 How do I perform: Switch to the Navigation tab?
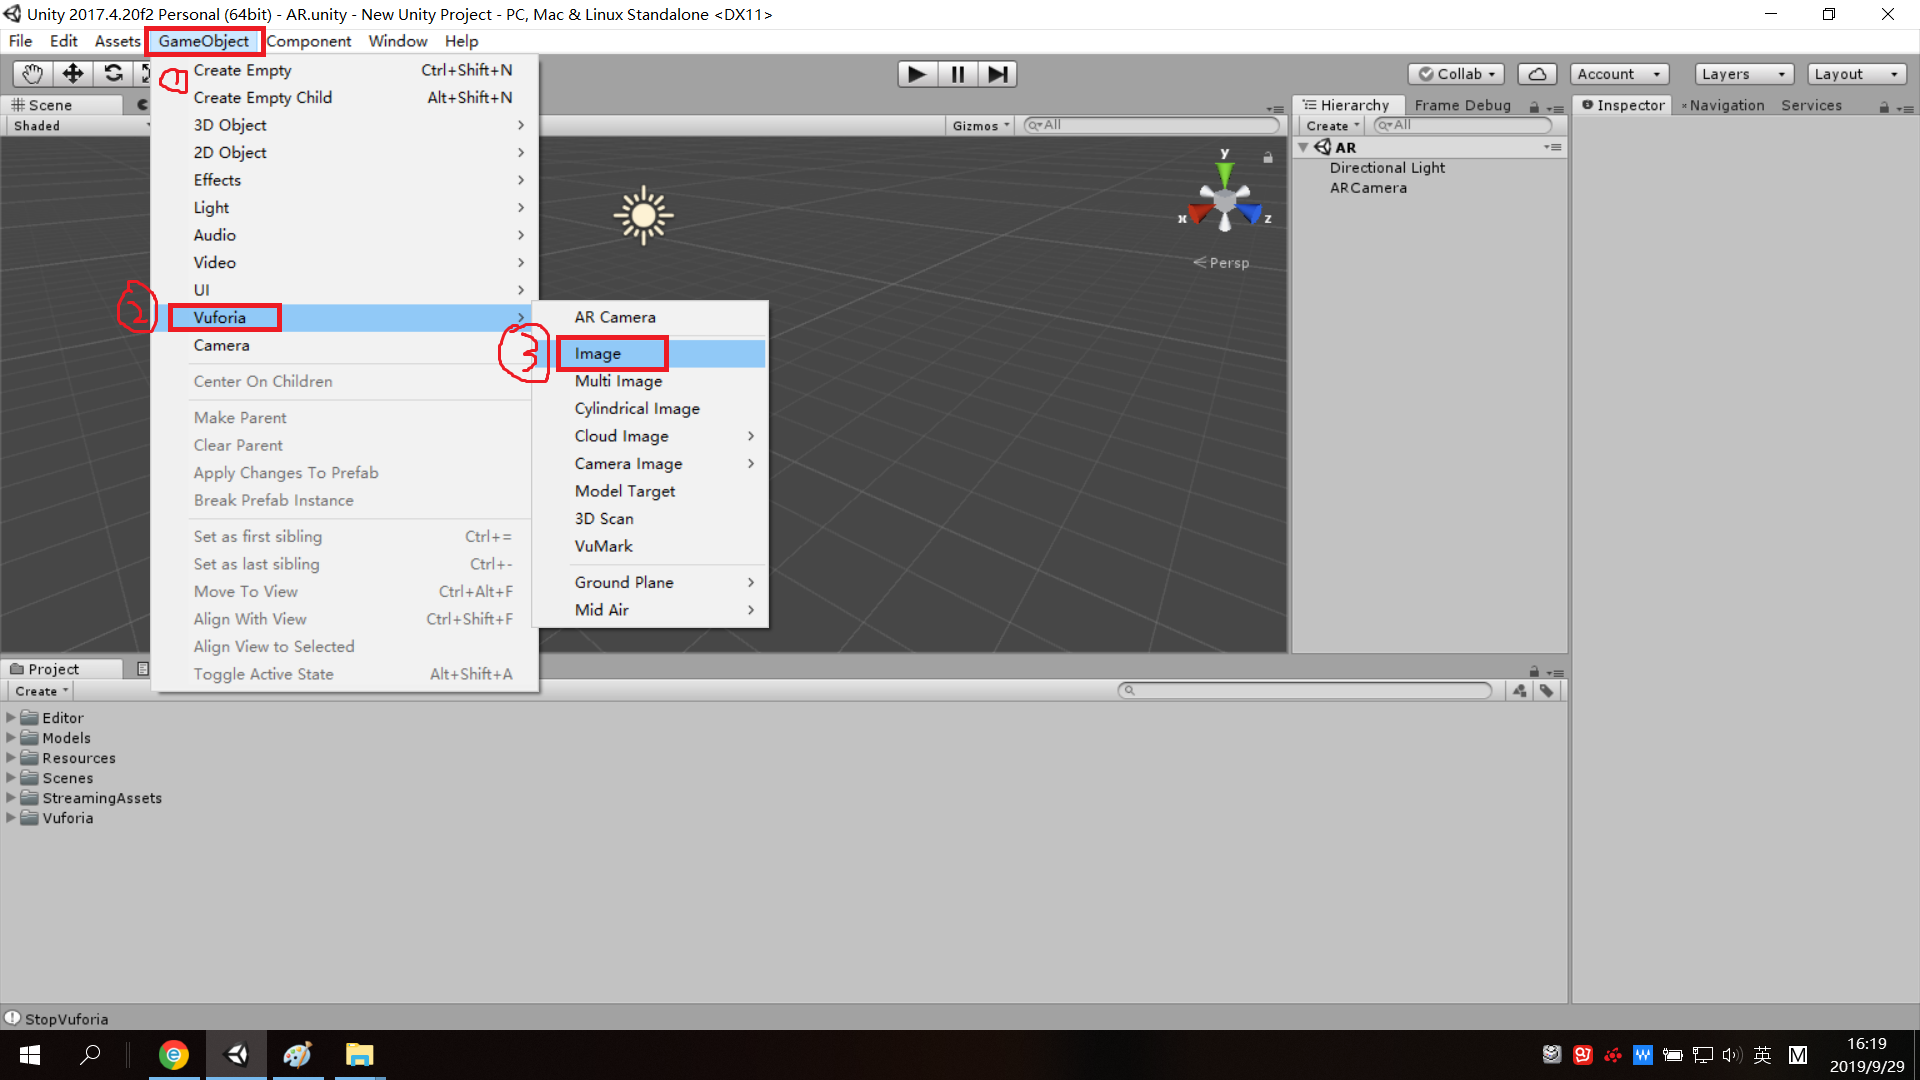[x=1727, y=105]
